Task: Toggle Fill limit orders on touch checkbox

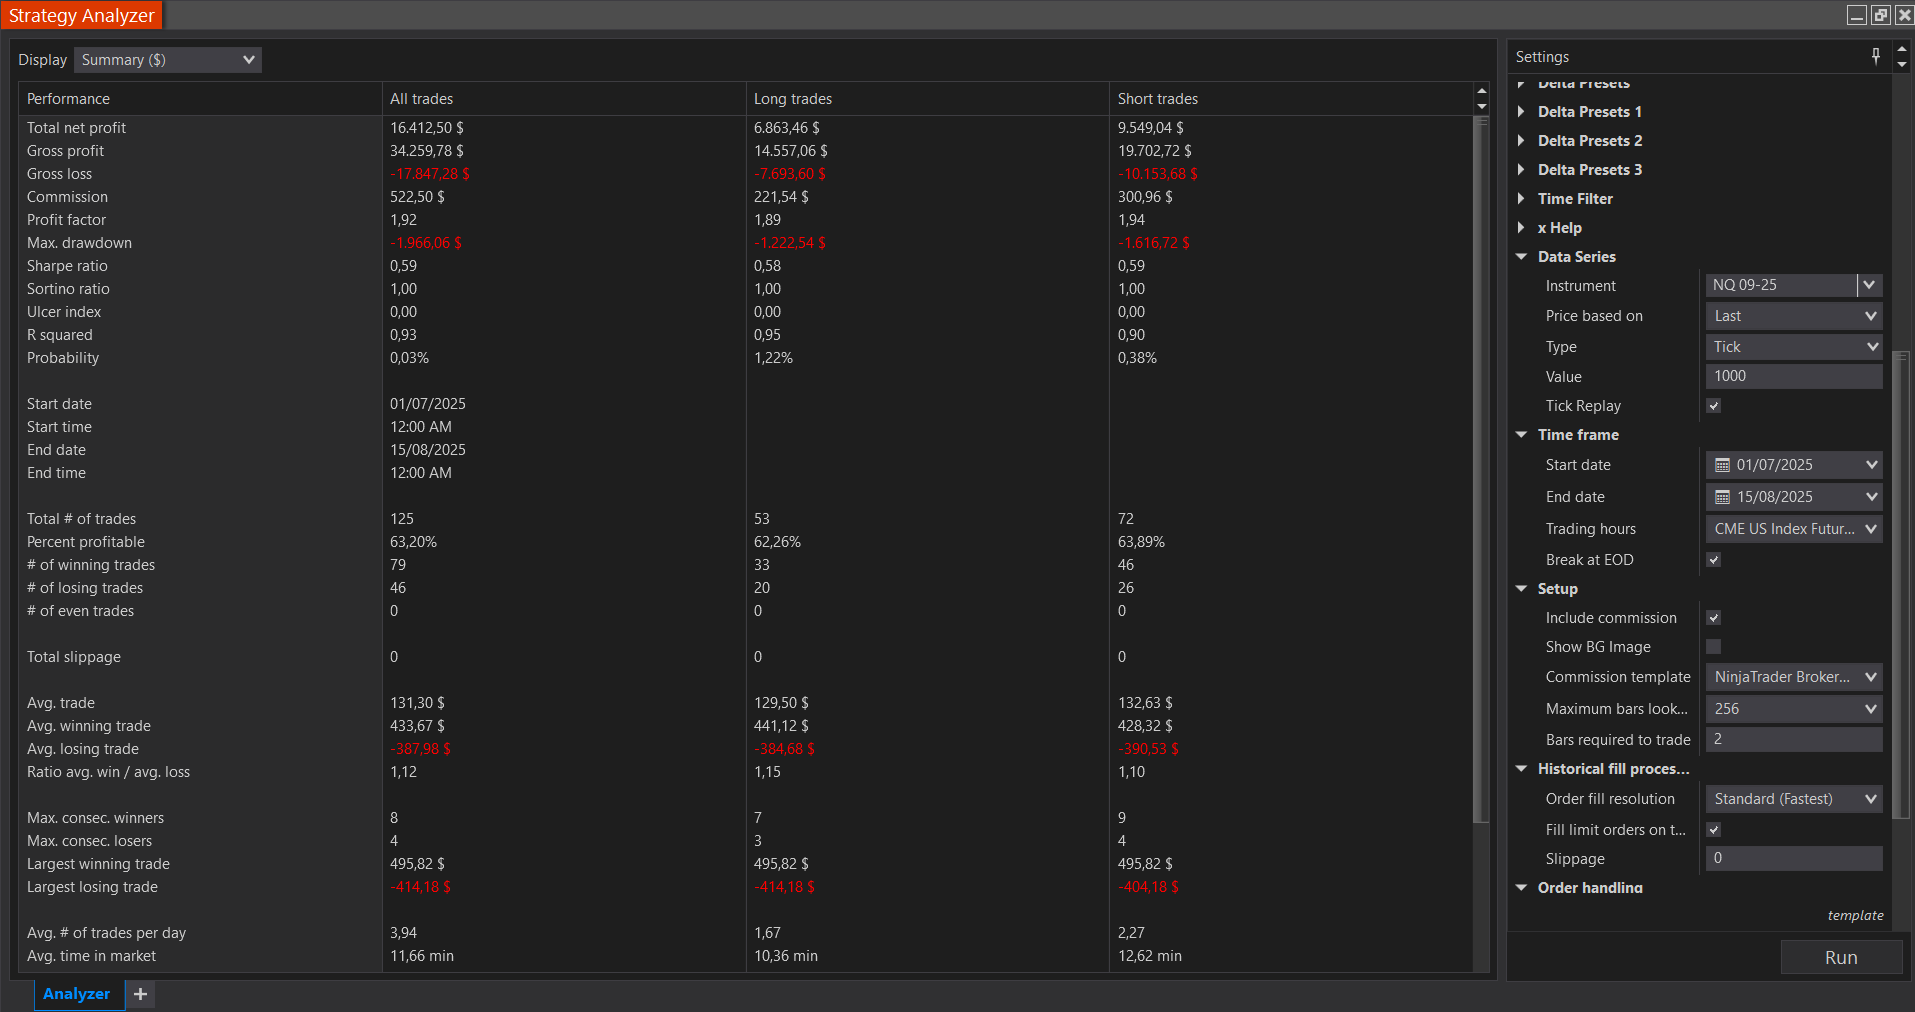Action: (x=1714, y=830)
